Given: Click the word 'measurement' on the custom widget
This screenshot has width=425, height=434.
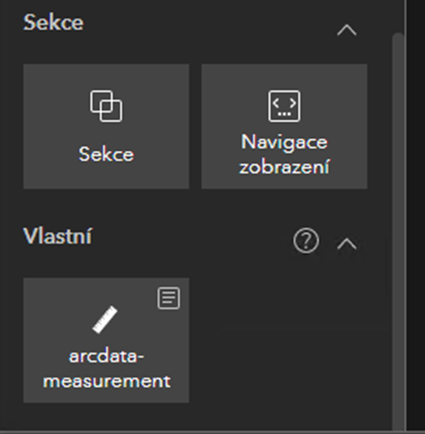Looking at the screenshot, I should 107,381.
